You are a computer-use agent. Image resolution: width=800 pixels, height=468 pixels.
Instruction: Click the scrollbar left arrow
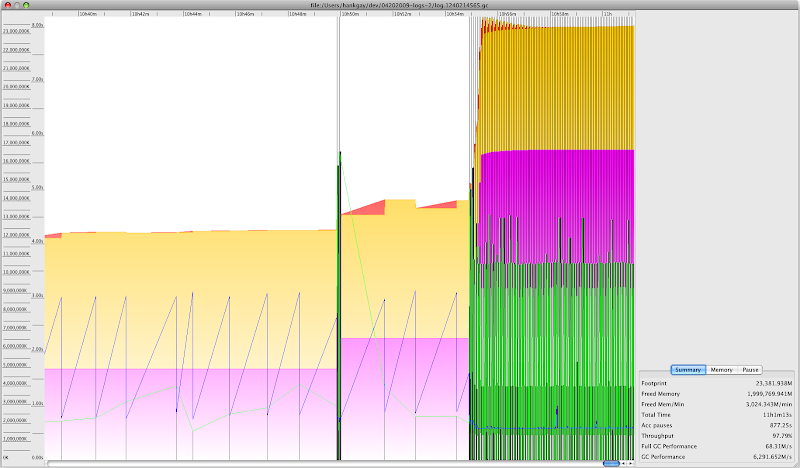[x=624, y=463]
